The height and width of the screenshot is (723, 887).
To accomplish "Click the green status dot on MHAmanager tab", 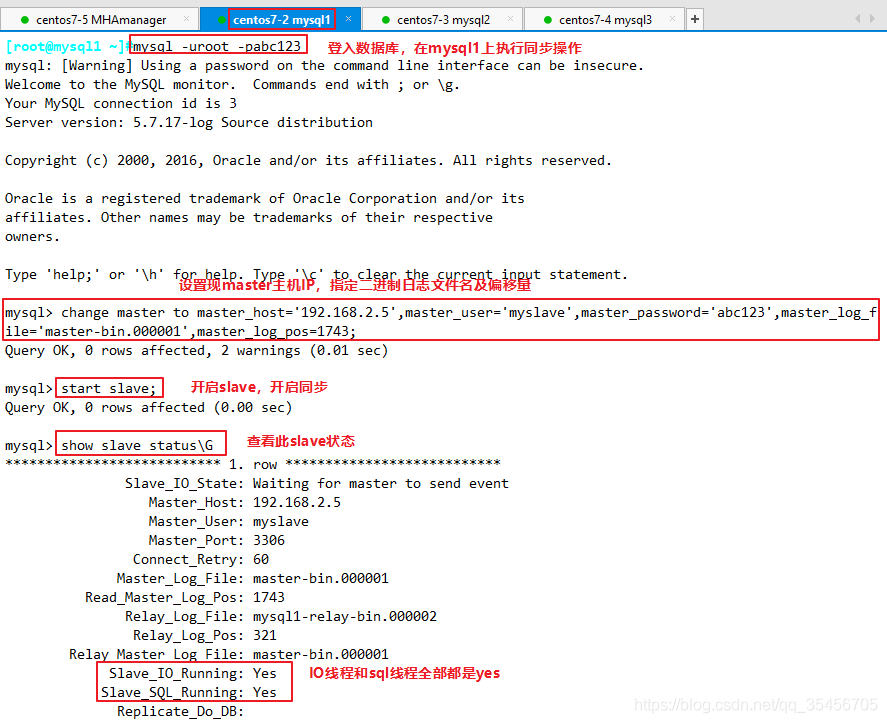I will [24, 20].
